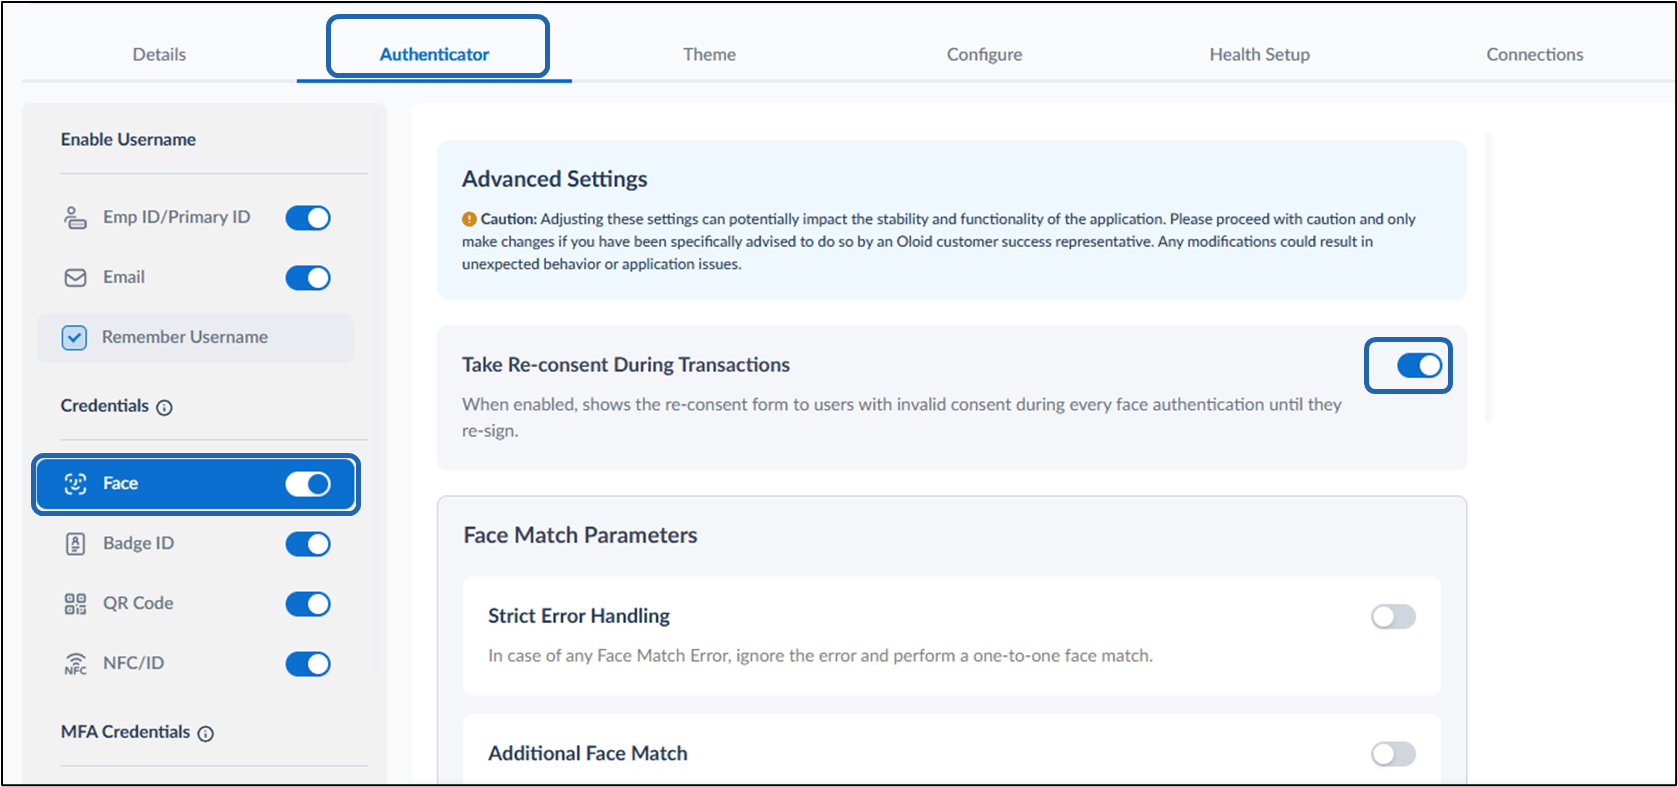
Task: Toggle the Badge ID switch
Action: click(308, 544)
